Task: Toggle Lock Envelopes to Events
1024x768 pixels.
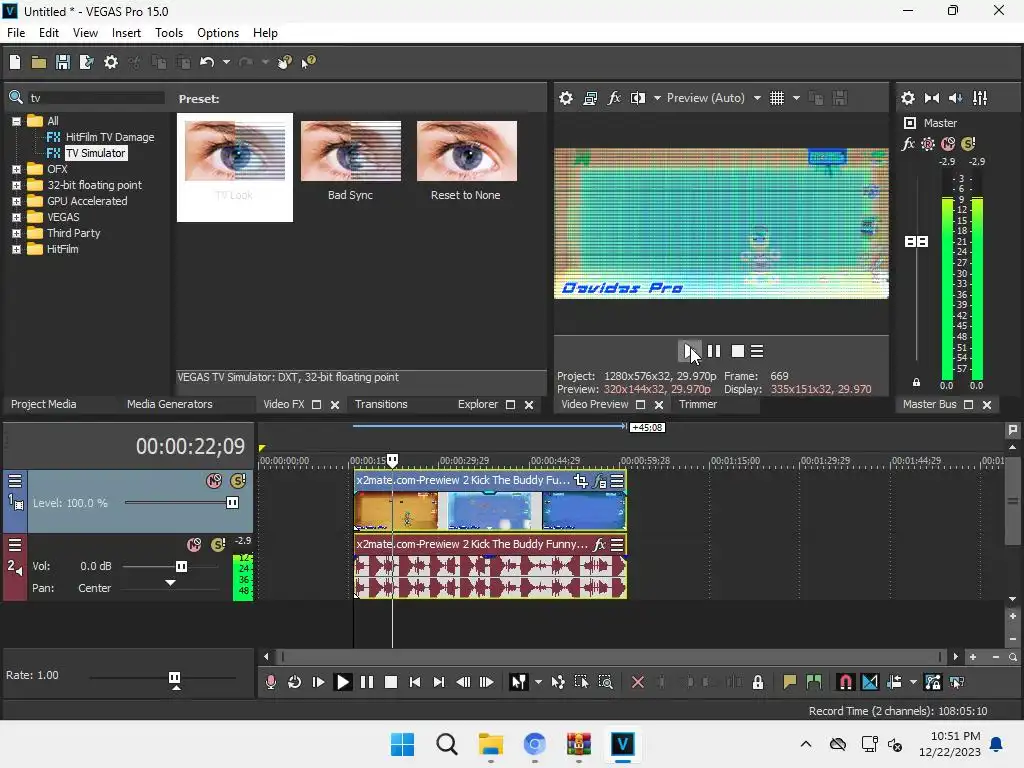Action: pyautogui.click(x=933, y=682)
